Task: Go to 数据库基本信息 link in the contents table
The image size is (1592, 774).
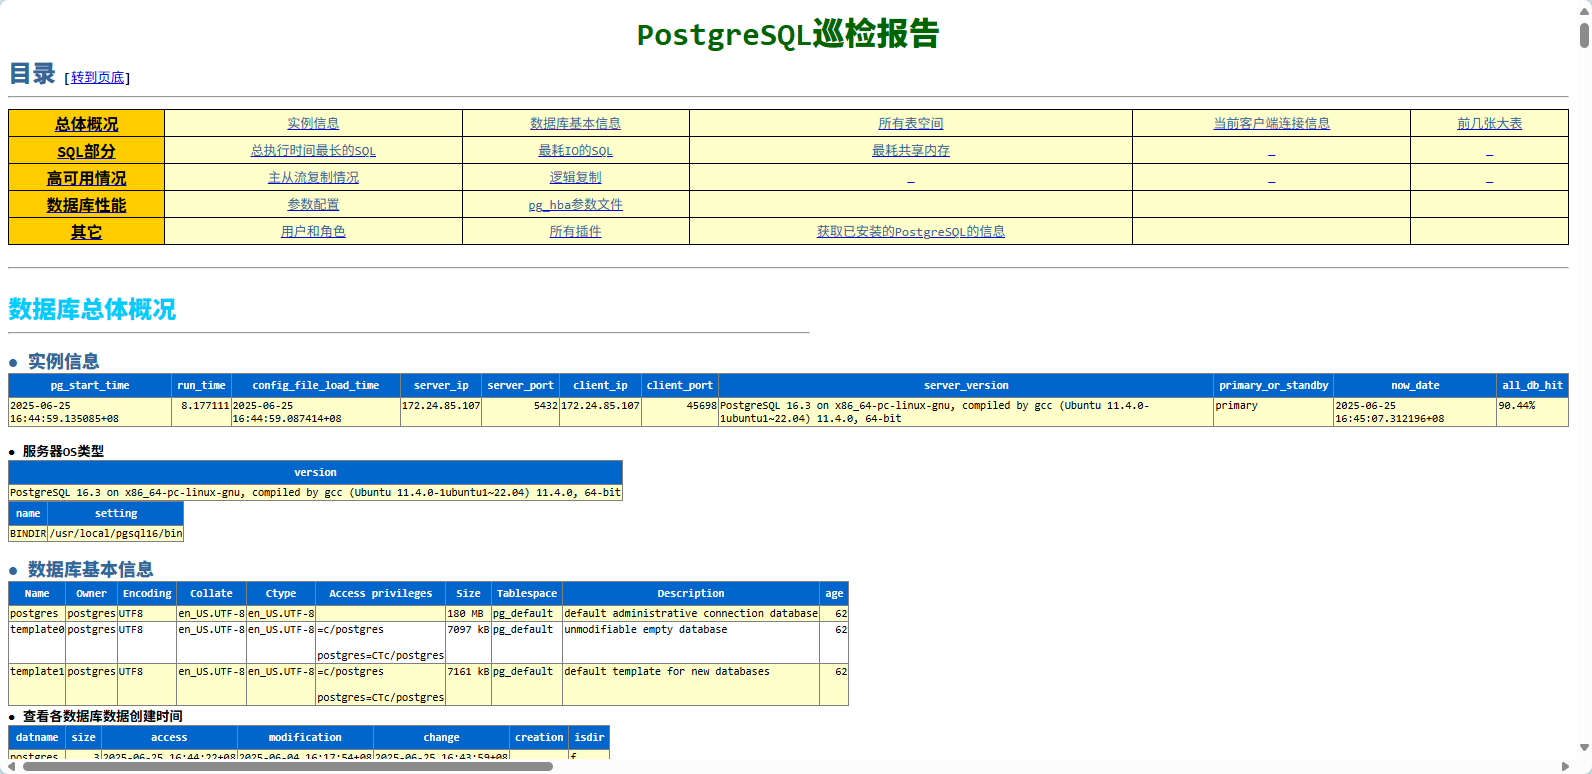Action: pos(575,123)
